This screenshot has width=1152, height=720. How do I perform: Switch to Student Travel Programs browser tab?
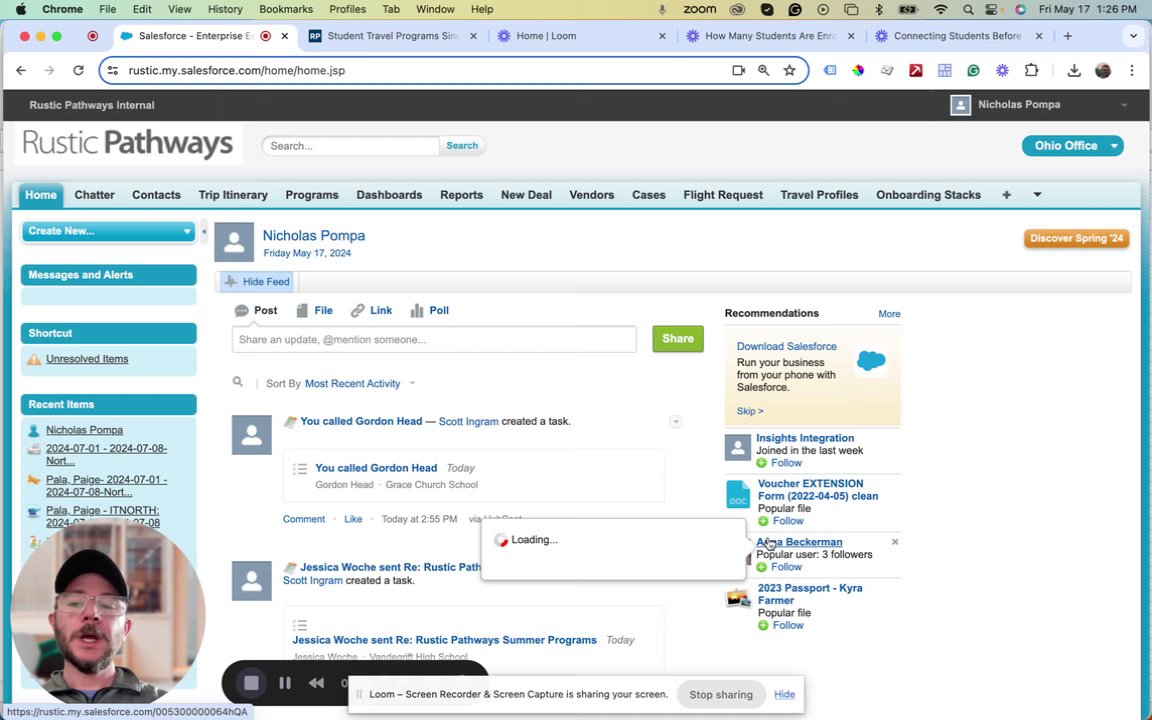coord(393,36)
